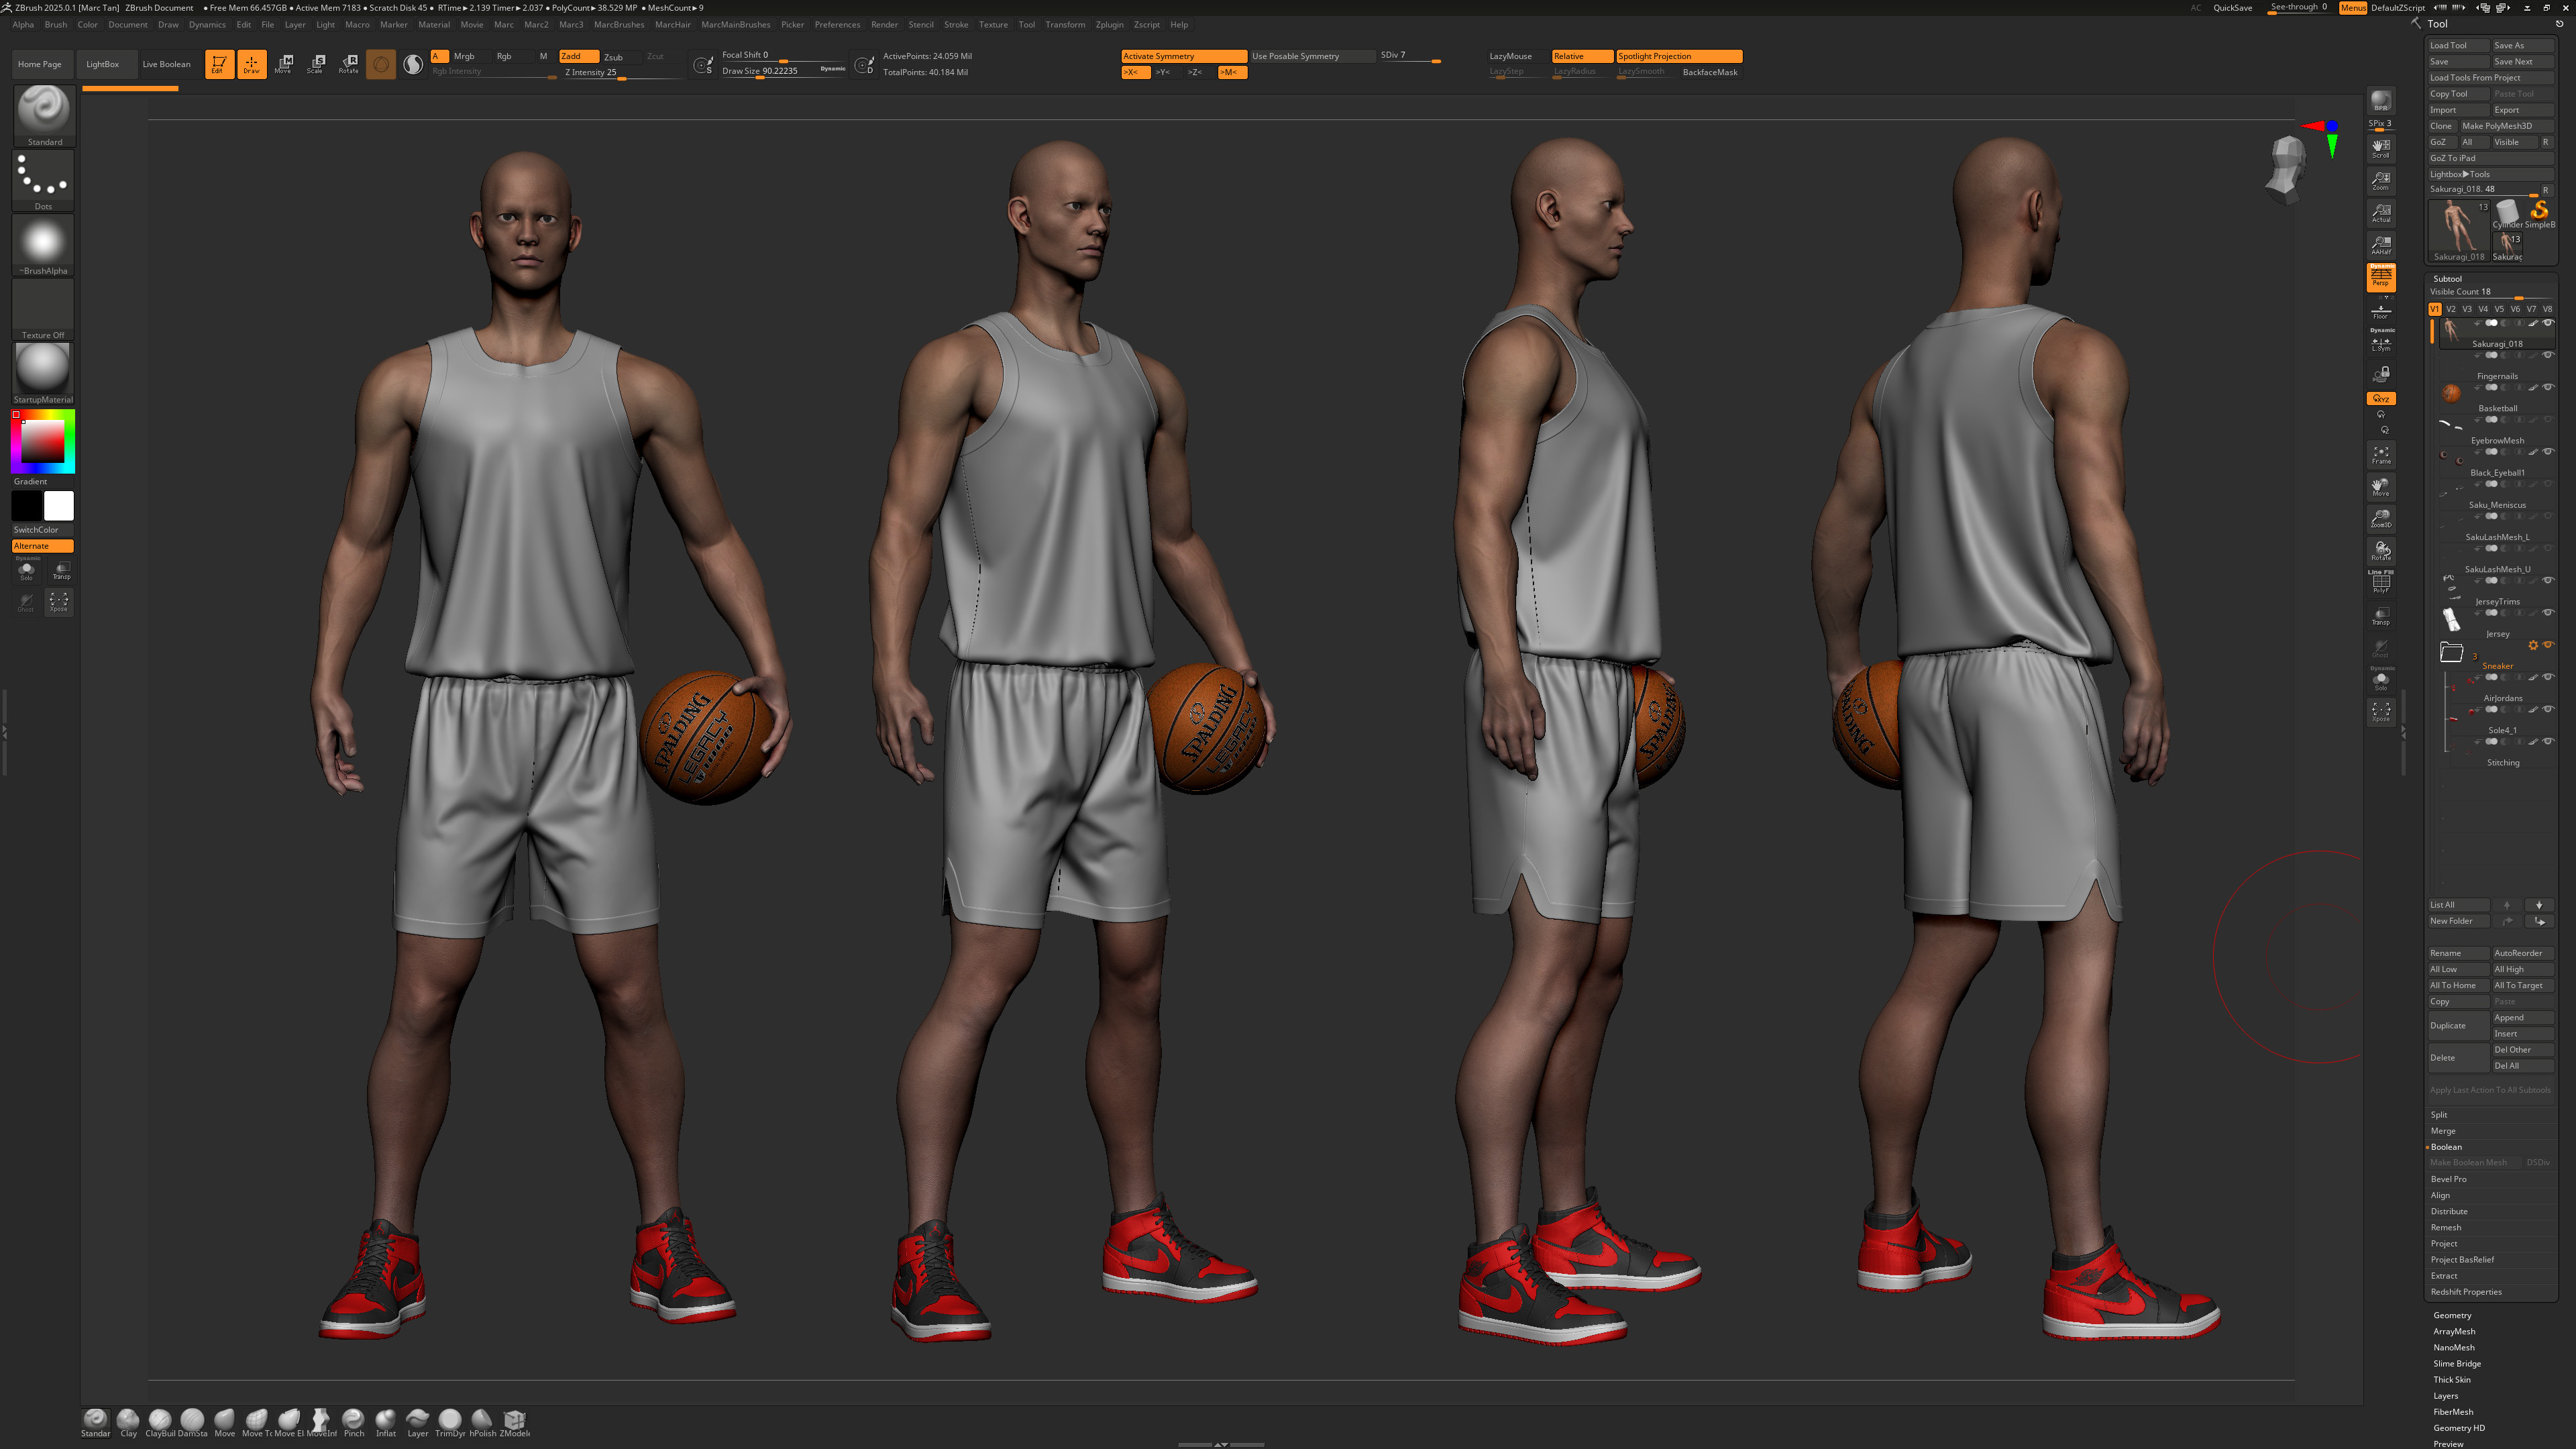Open the Stroke menu
This screenshot has height=1449, width=2576.
pyautogui.click(x=956, y=25)
